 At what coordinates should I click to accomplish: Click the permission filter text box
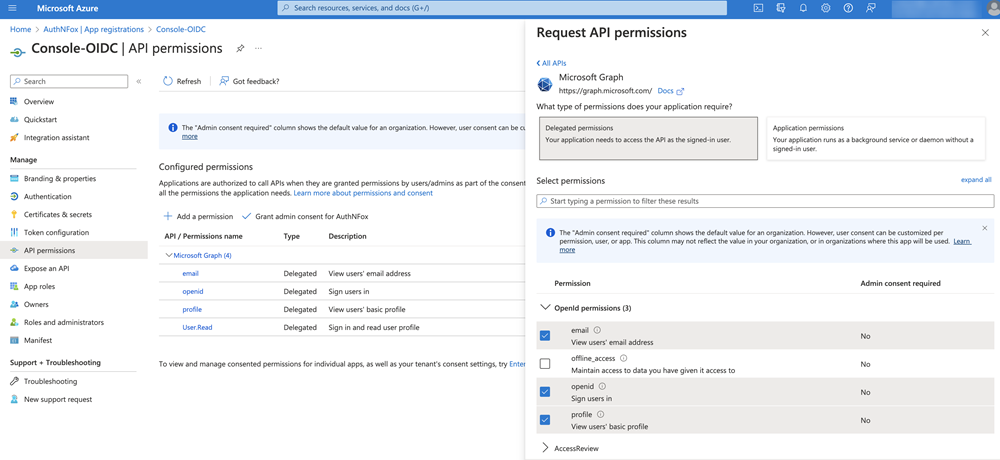click(765, 201)
